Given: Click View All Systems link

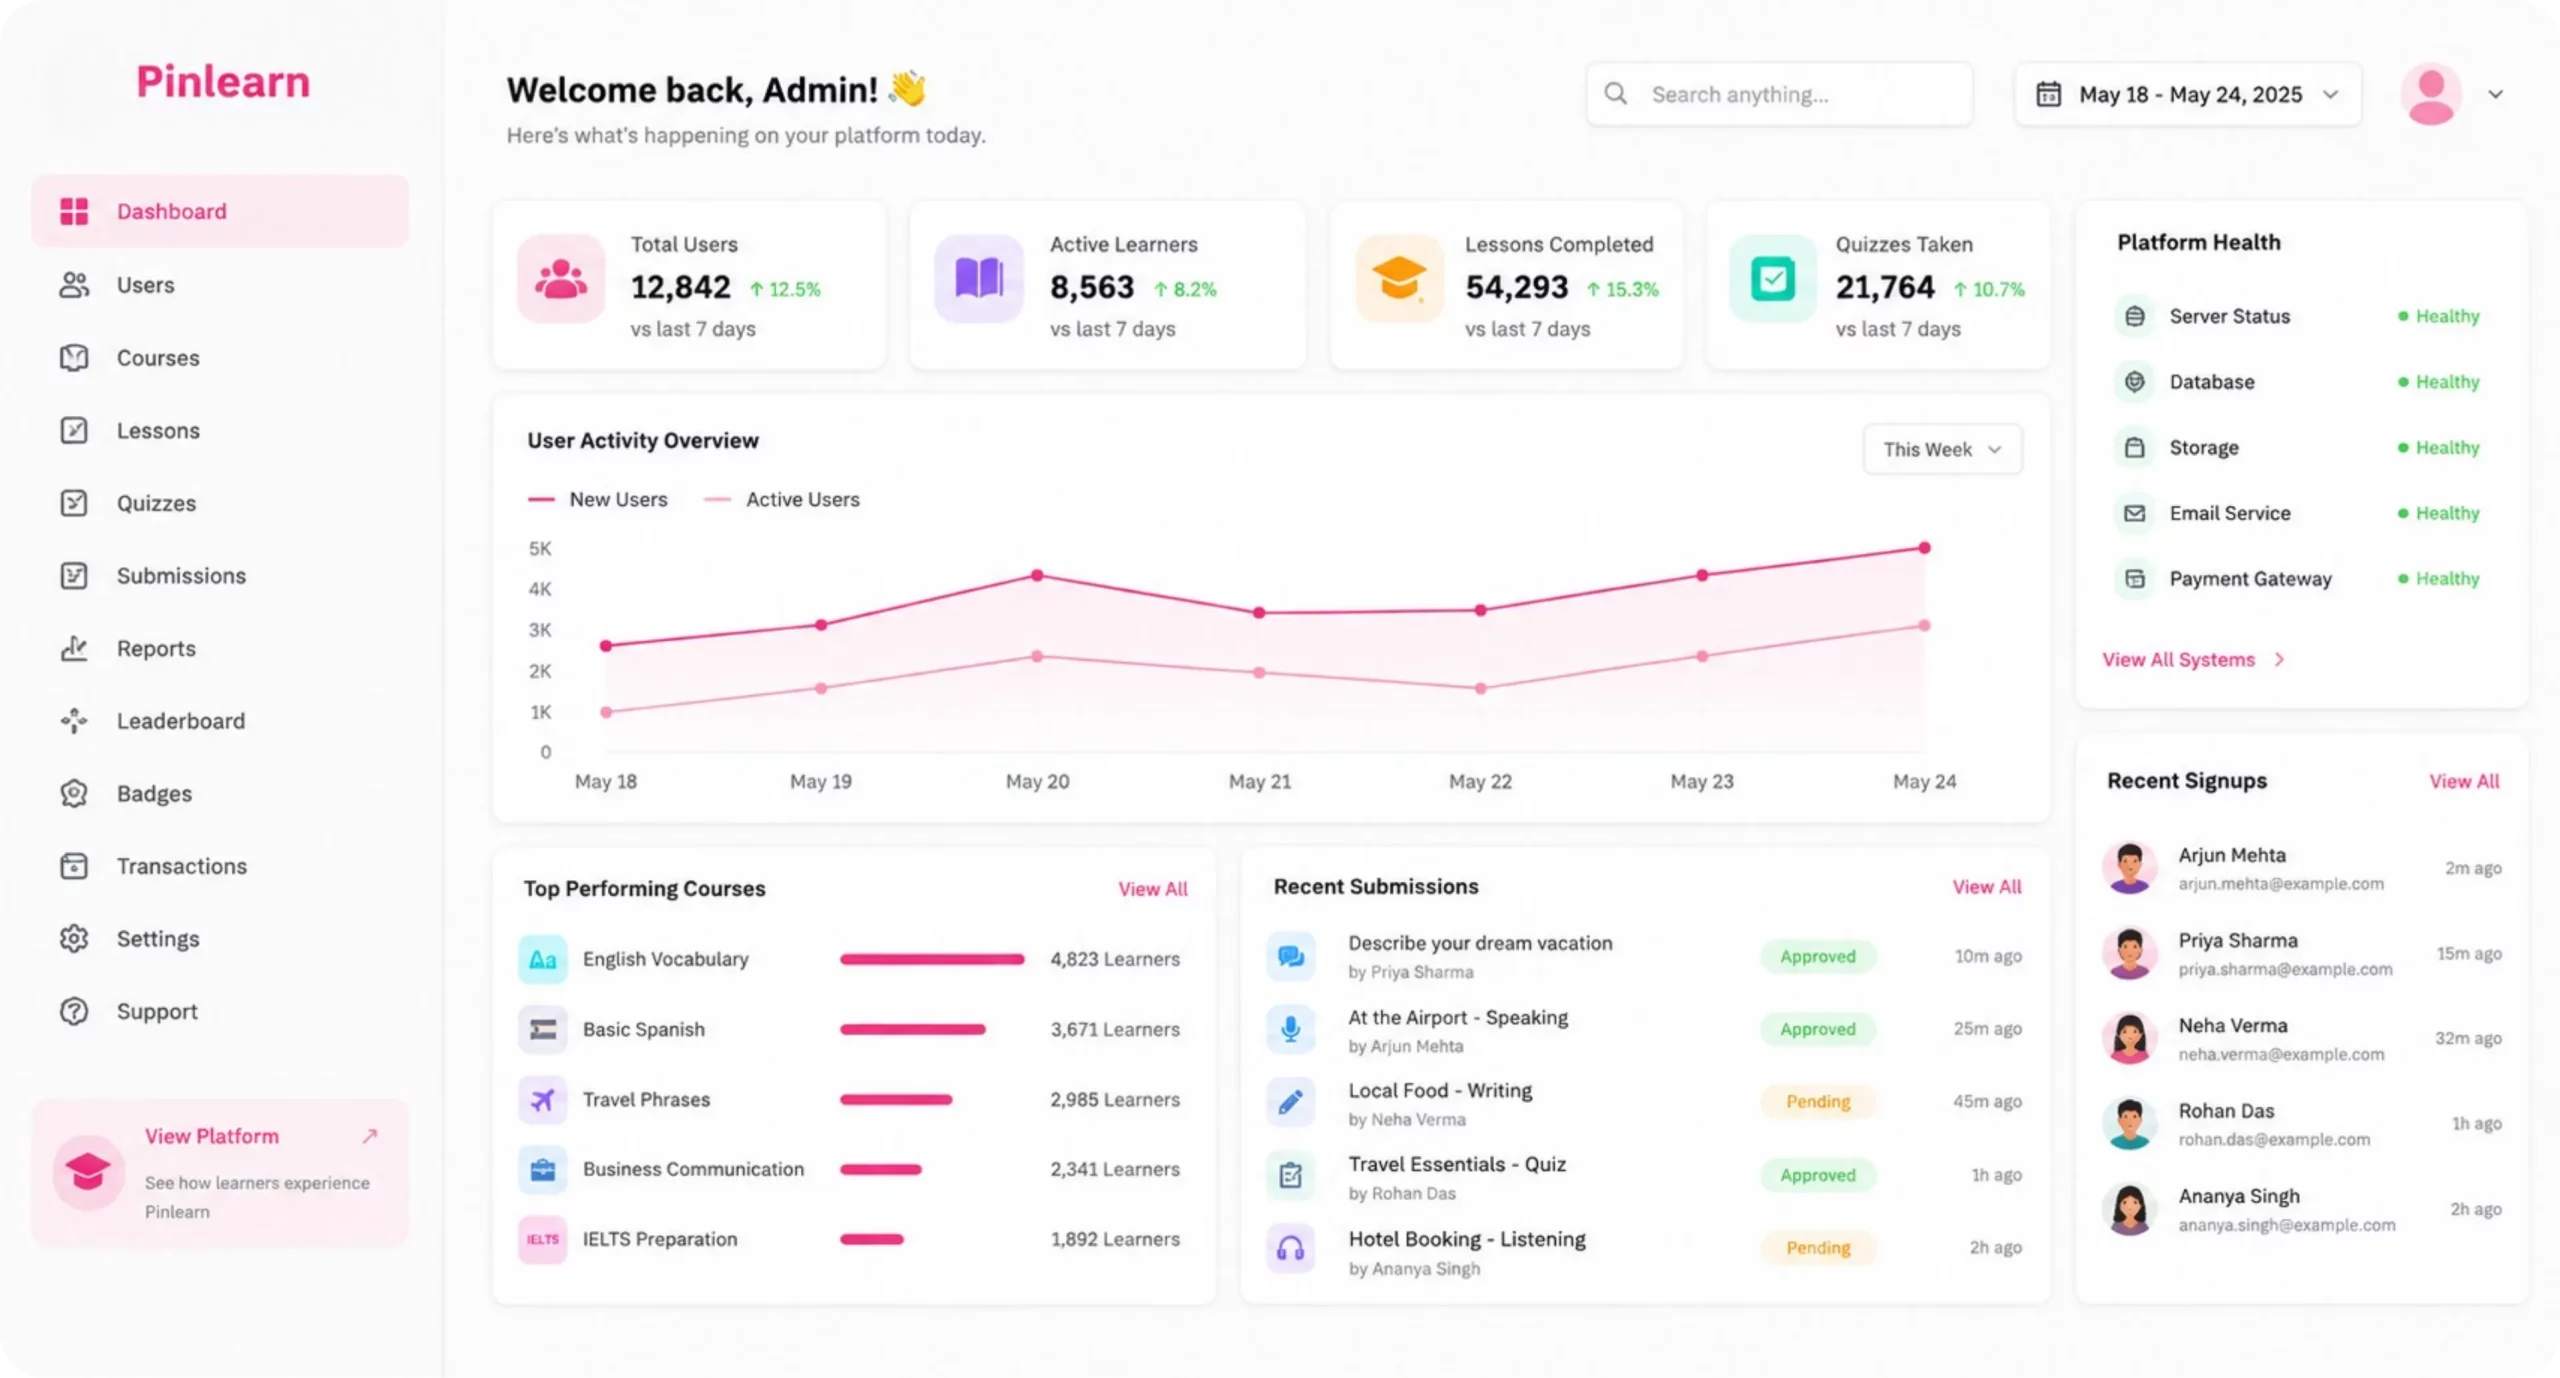Looking at the screenshot, I should tap(2193, 660).
